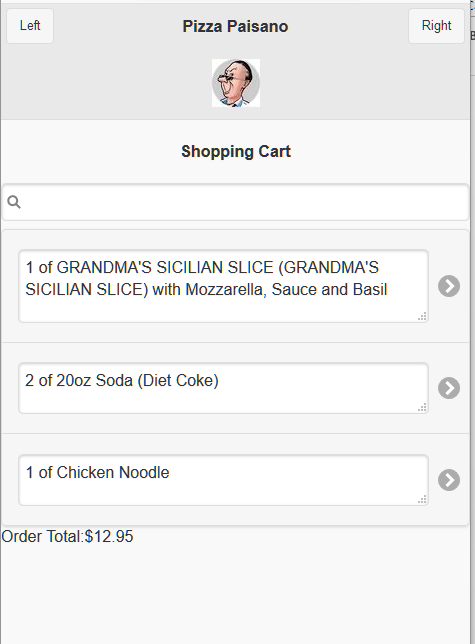Open the Grandma's Sicilian Slice item chevron

pos(449,286)
